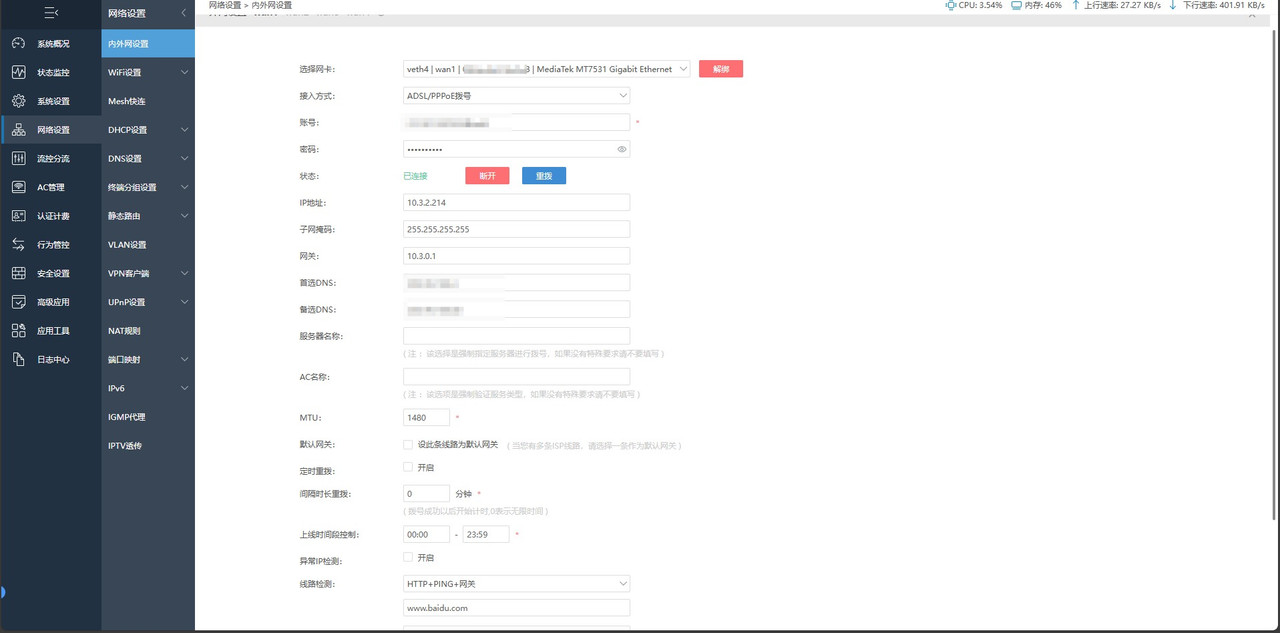Close the settings panel with X
Screen dimensions: 1280x633
pyautogui.click(x=1254, y=15)
